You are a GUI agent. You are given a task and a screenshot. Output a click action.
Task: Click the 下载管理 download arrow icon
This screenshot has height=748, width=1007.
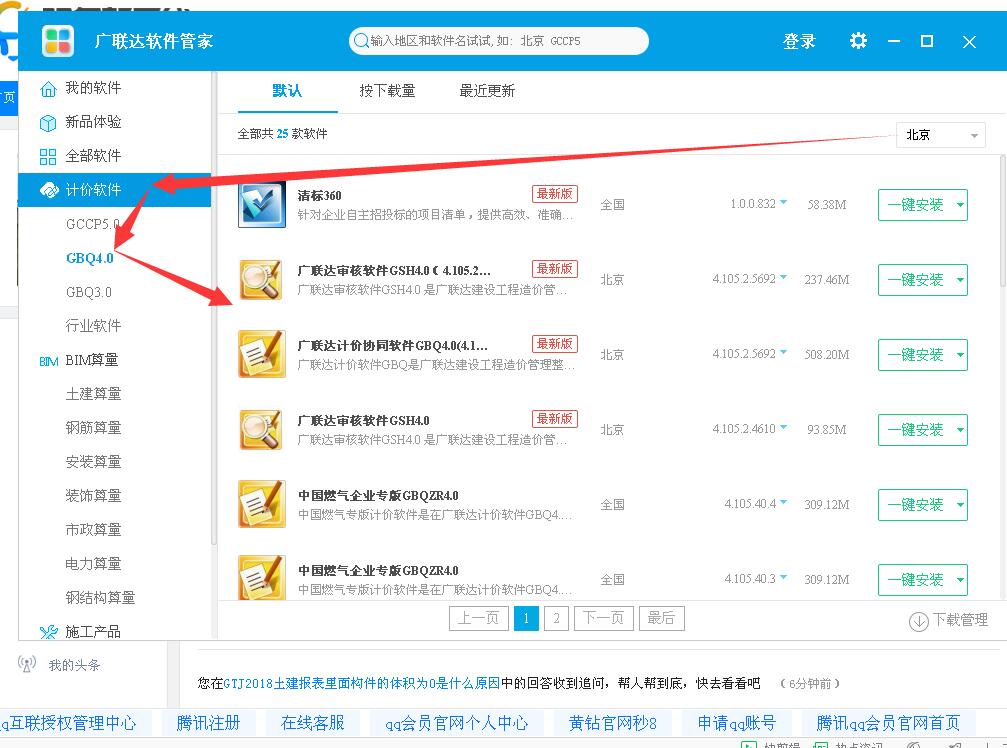(918, 621)
